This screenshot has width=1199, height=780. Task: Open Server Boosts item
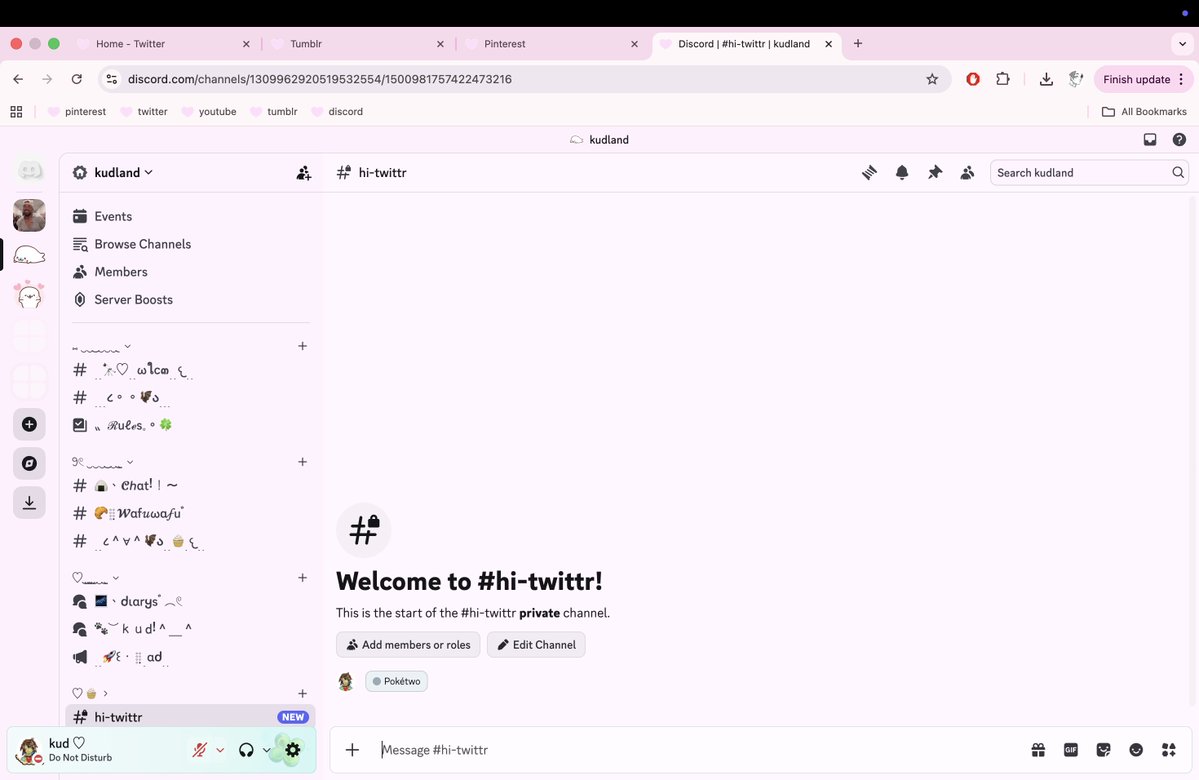click(190, 299)
